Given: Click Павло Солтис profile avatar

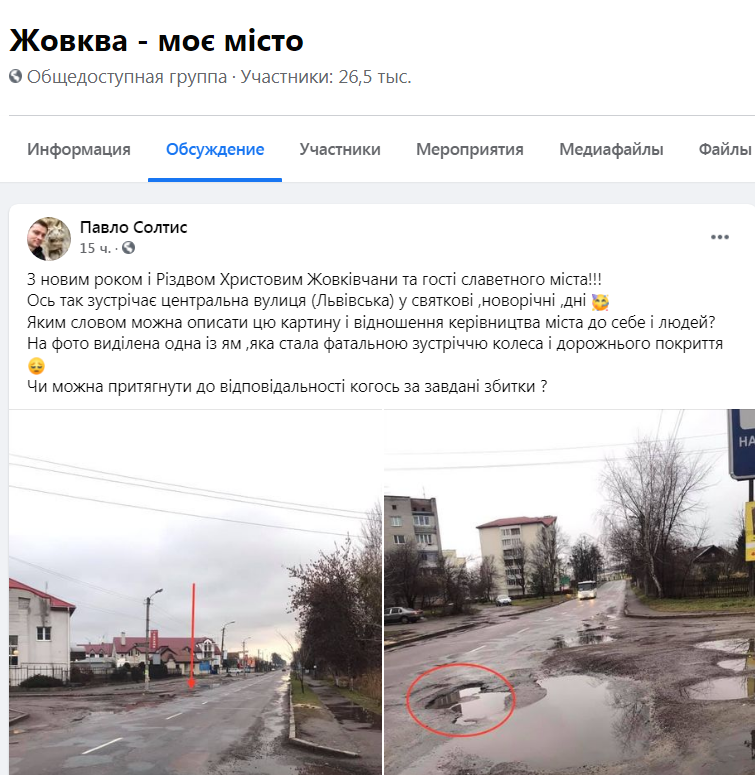Looking at the screenshot, I should pyautogui.click(x=48, y=239).
